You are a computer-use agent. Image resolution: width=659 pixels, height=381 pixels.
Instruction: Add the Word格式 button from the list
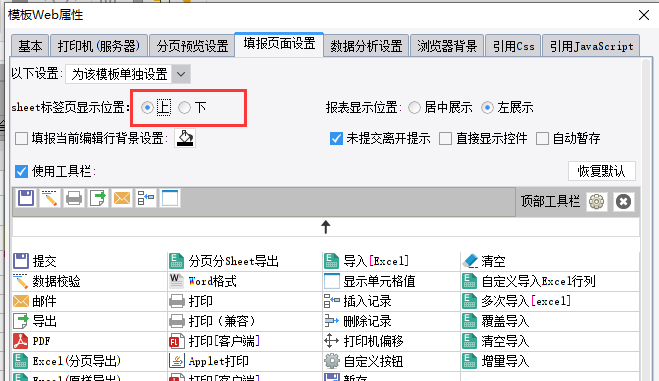[x=203, y=281]
